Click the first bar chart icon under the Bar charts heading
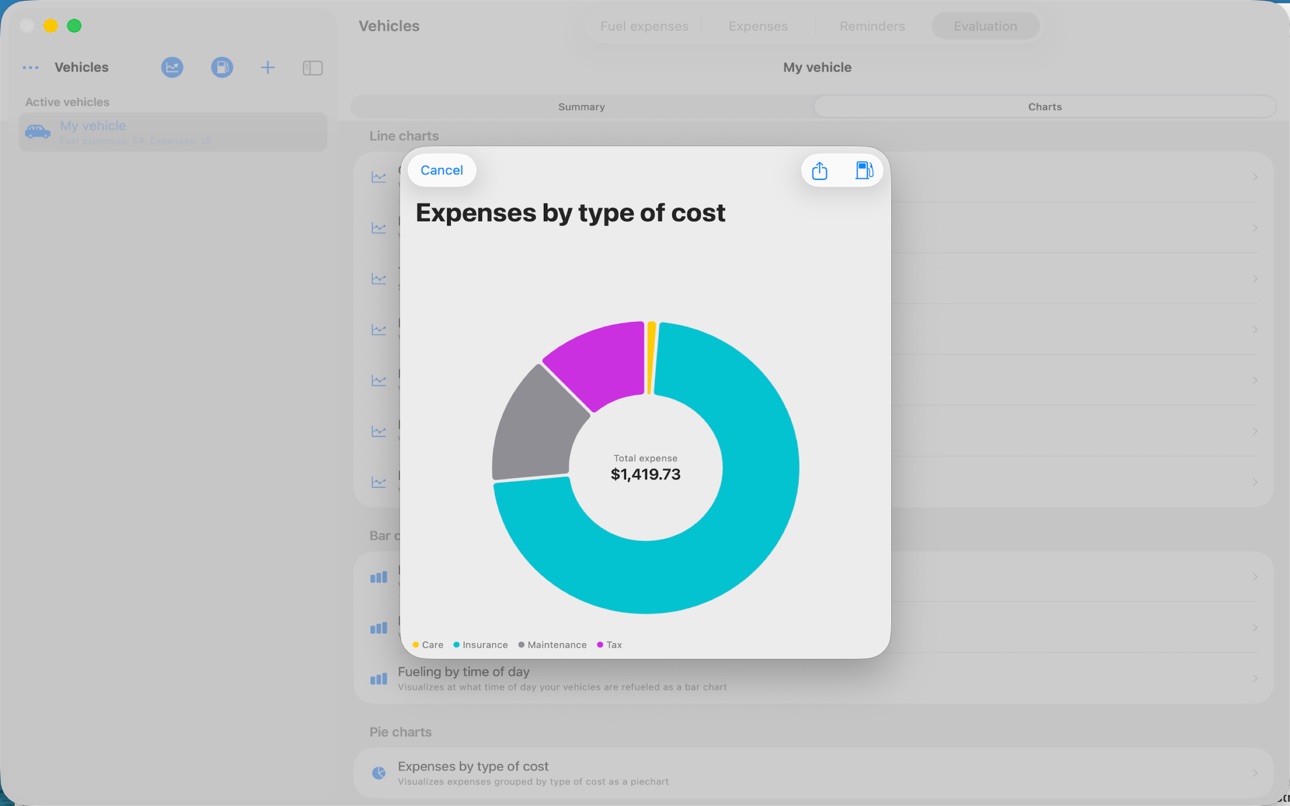 click(x=379, y=577)
